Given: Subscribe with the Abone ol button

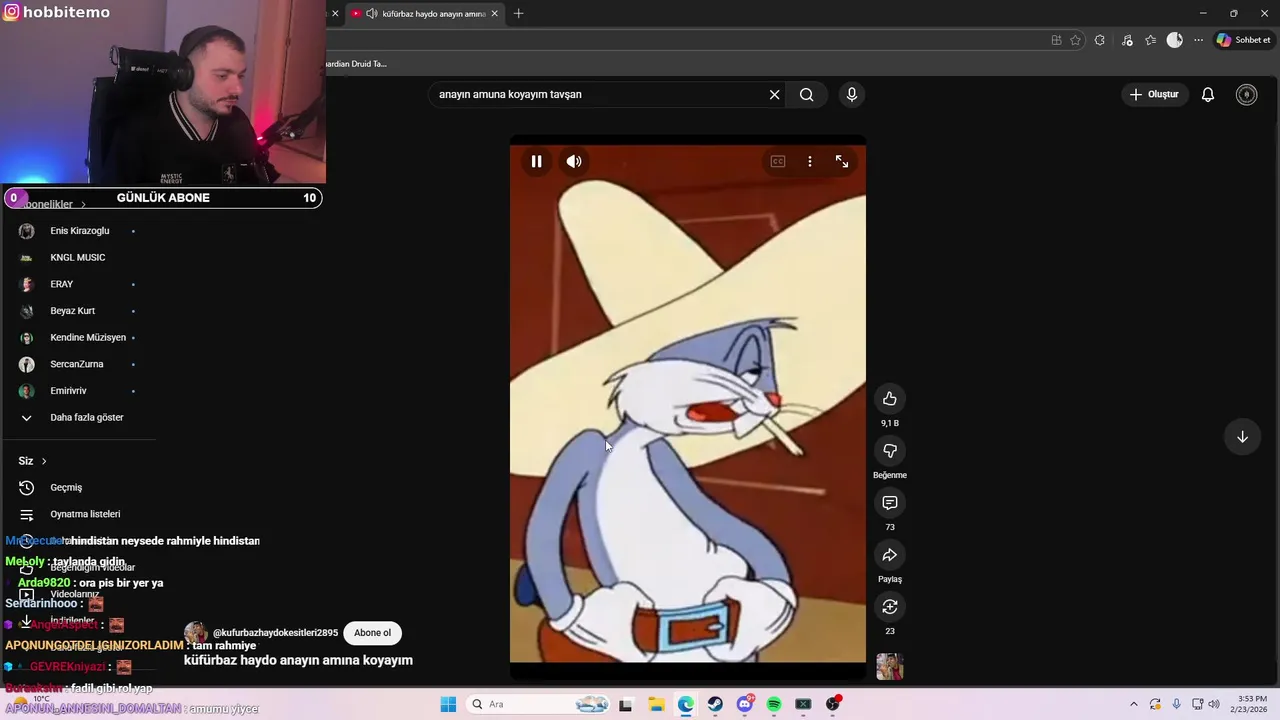Looking at the screenshot, I should pos(372,633).
